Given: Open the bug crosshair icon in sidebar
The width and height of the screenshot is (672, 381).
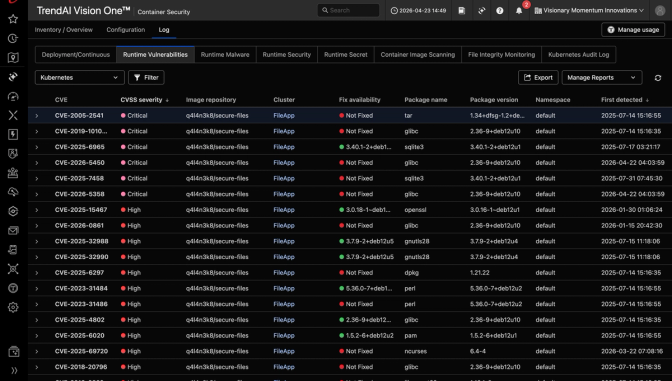Looking at the screenshot, I should point(13,269).
